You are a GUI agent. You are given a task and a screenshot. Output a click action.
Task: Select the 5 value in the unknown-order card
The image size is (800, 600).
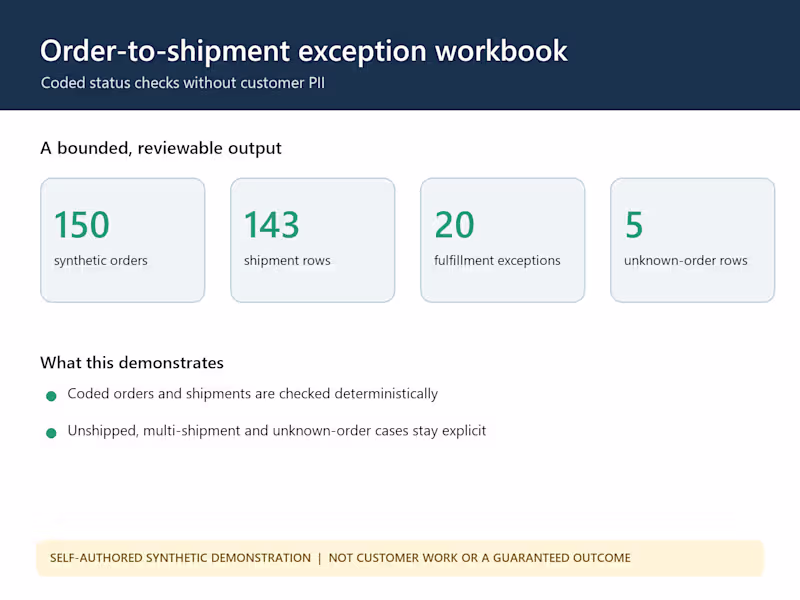coord(634,224)
